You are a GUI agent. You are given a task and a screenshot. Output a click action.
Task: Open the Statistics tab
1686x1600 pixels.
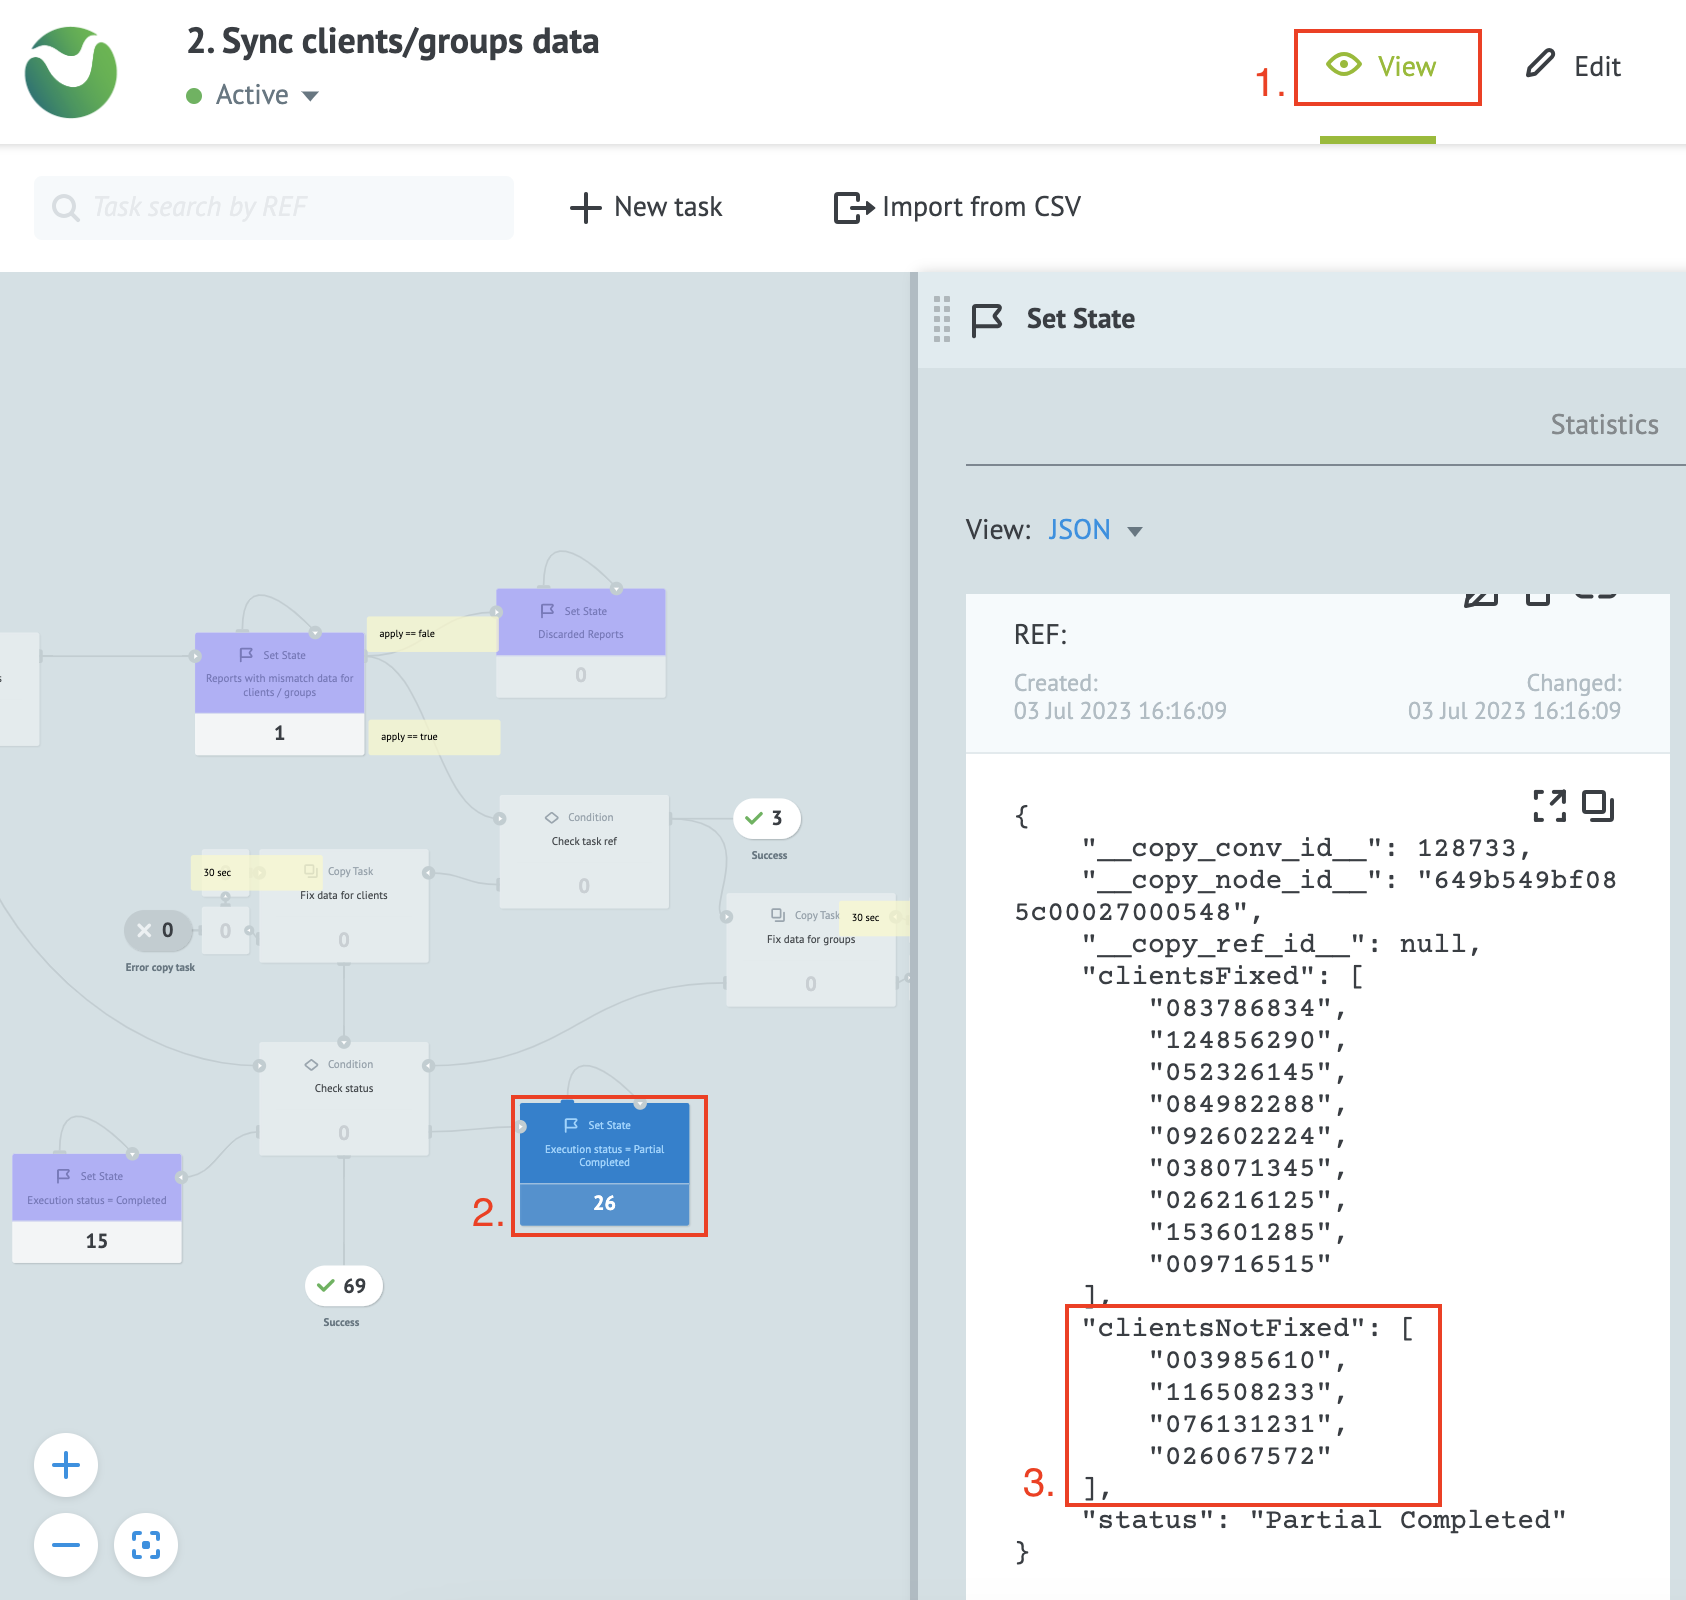click(x=1604, y=425)
